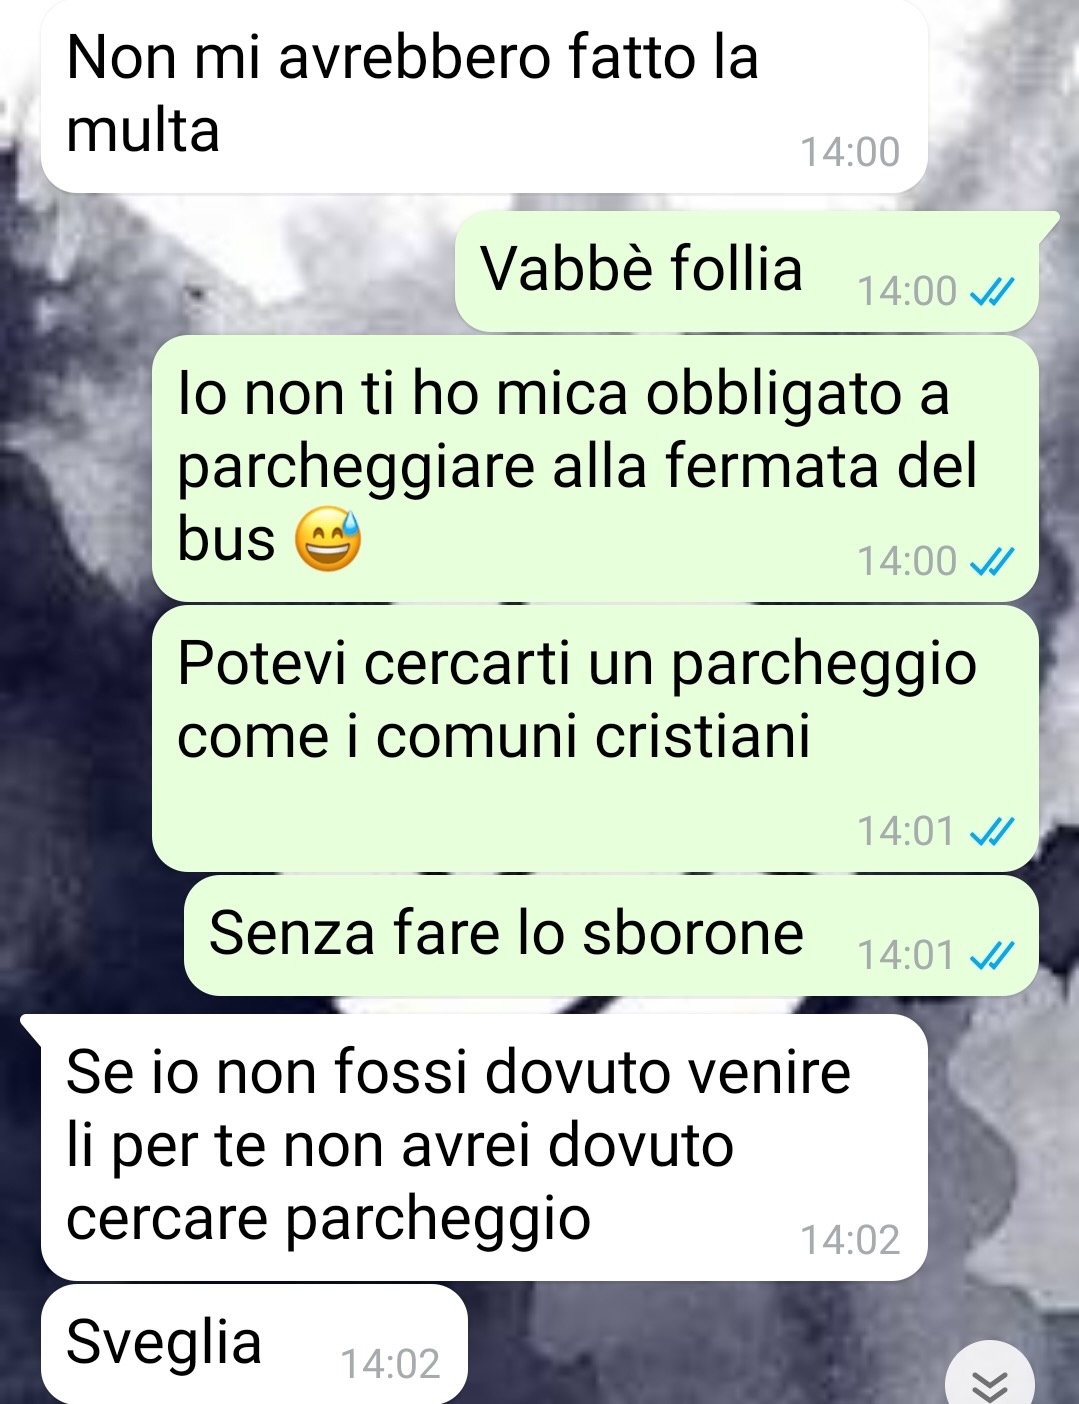The image size is (1079, 1404).
Task: Tap the word 'bus' before the emoji
Action: 226,540
